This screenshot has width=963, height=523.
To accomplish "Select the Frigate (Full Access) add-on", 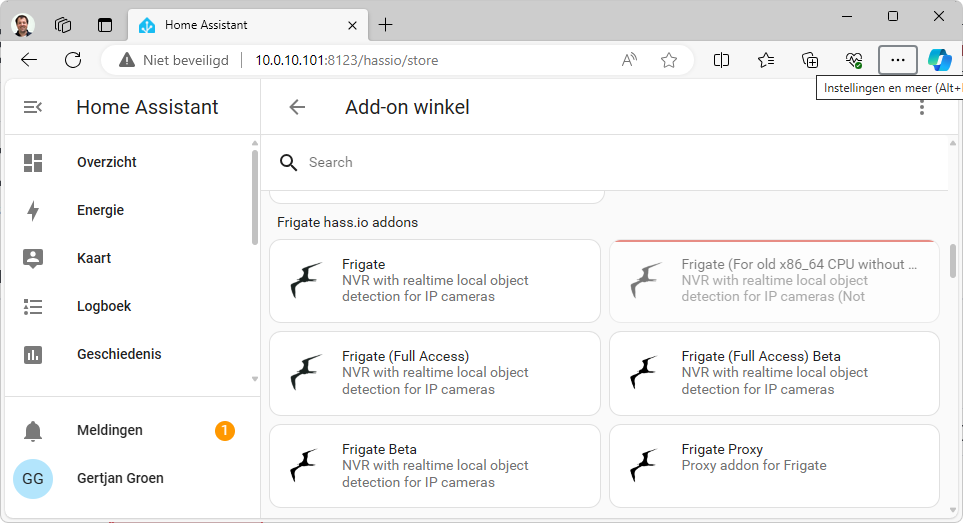I will (434, 373).
